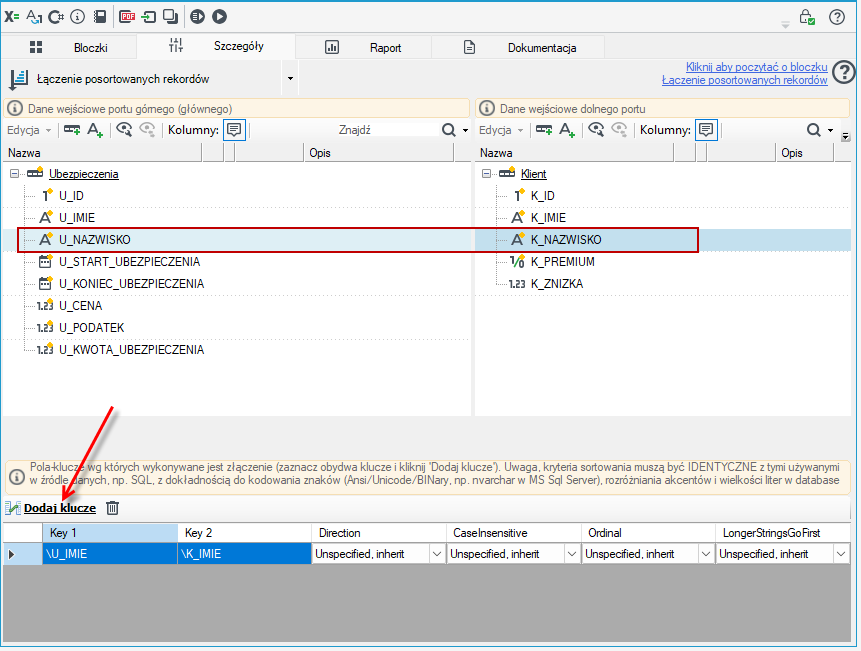
Task: Click the Znajdź search field
Action: 354,130
